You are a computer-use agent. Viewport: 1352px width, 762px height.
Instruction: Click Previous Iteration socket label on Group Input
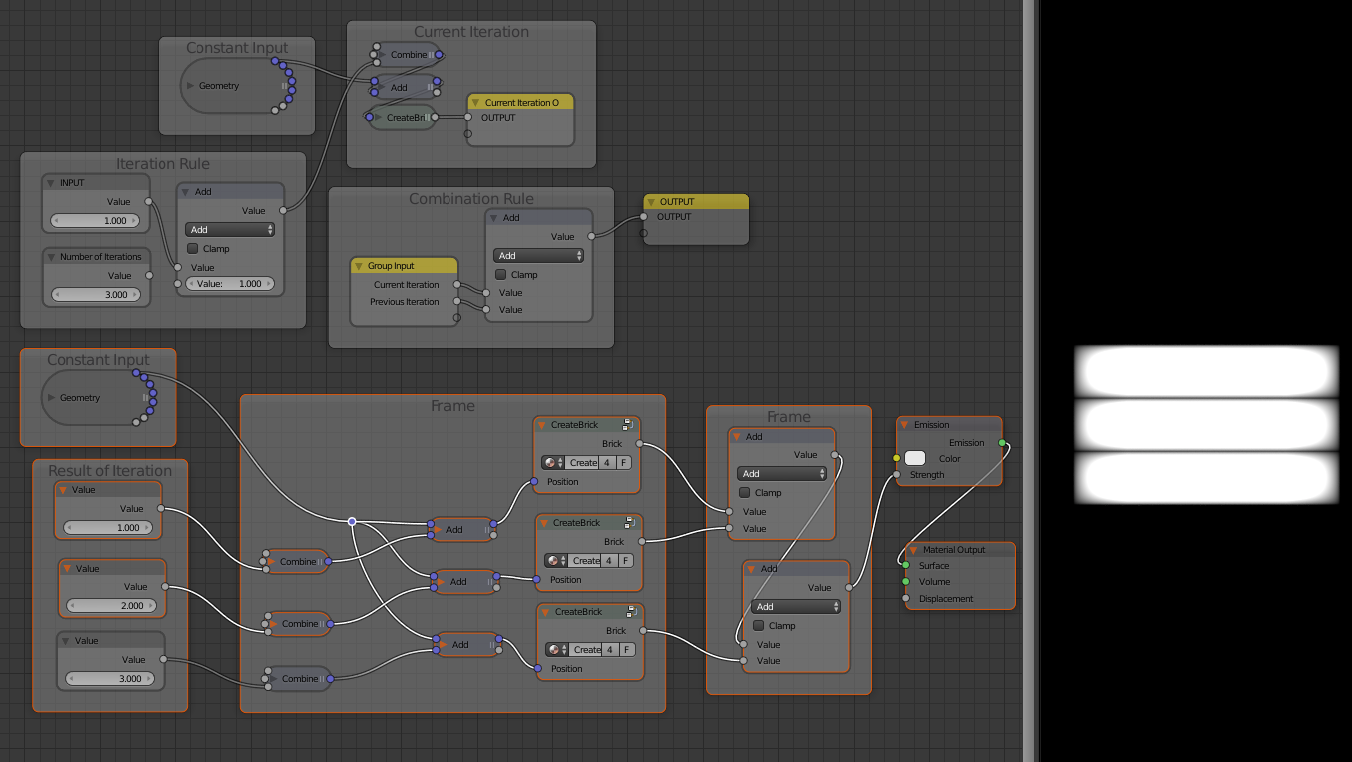405,302
